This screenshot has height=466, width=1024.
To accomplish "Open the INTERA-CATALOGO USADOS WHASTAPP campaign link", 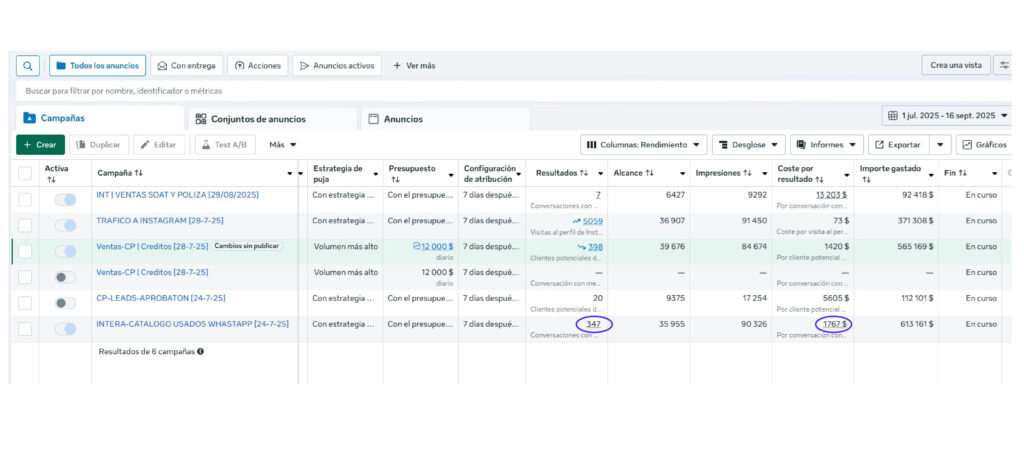I will tap(192, 324).
